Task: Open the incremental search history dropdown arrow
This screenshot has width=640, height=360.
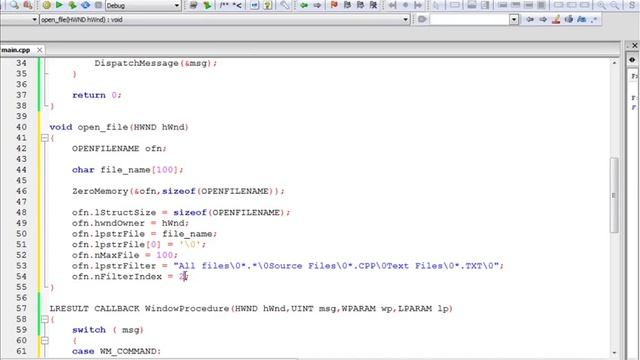Action: point(514,19)
